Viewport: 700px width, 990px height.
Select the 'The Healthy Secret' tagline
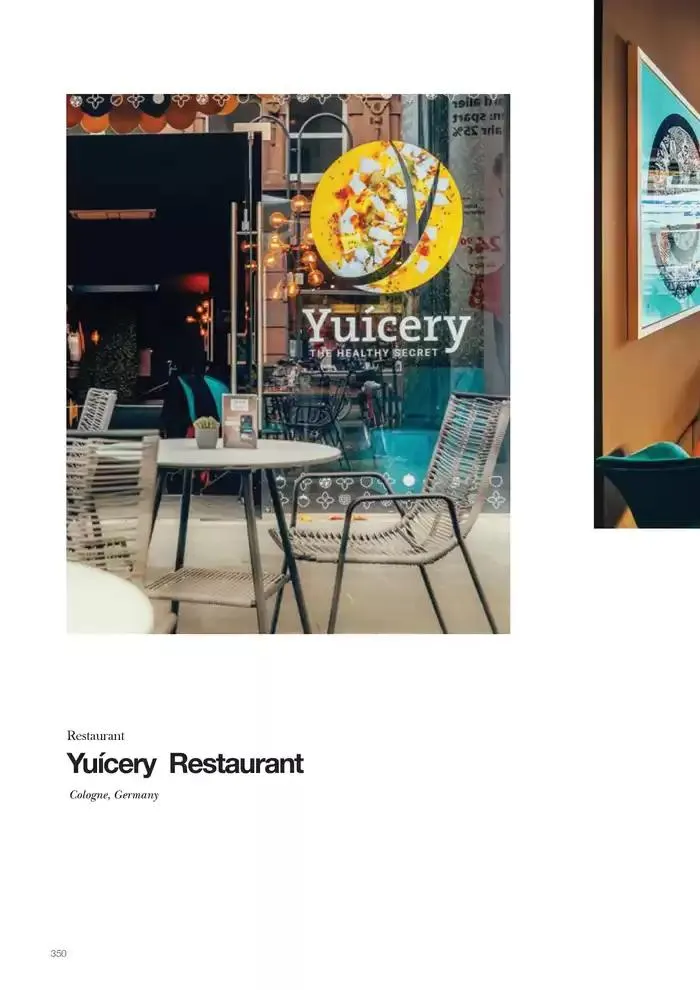(x=373, y=352)
